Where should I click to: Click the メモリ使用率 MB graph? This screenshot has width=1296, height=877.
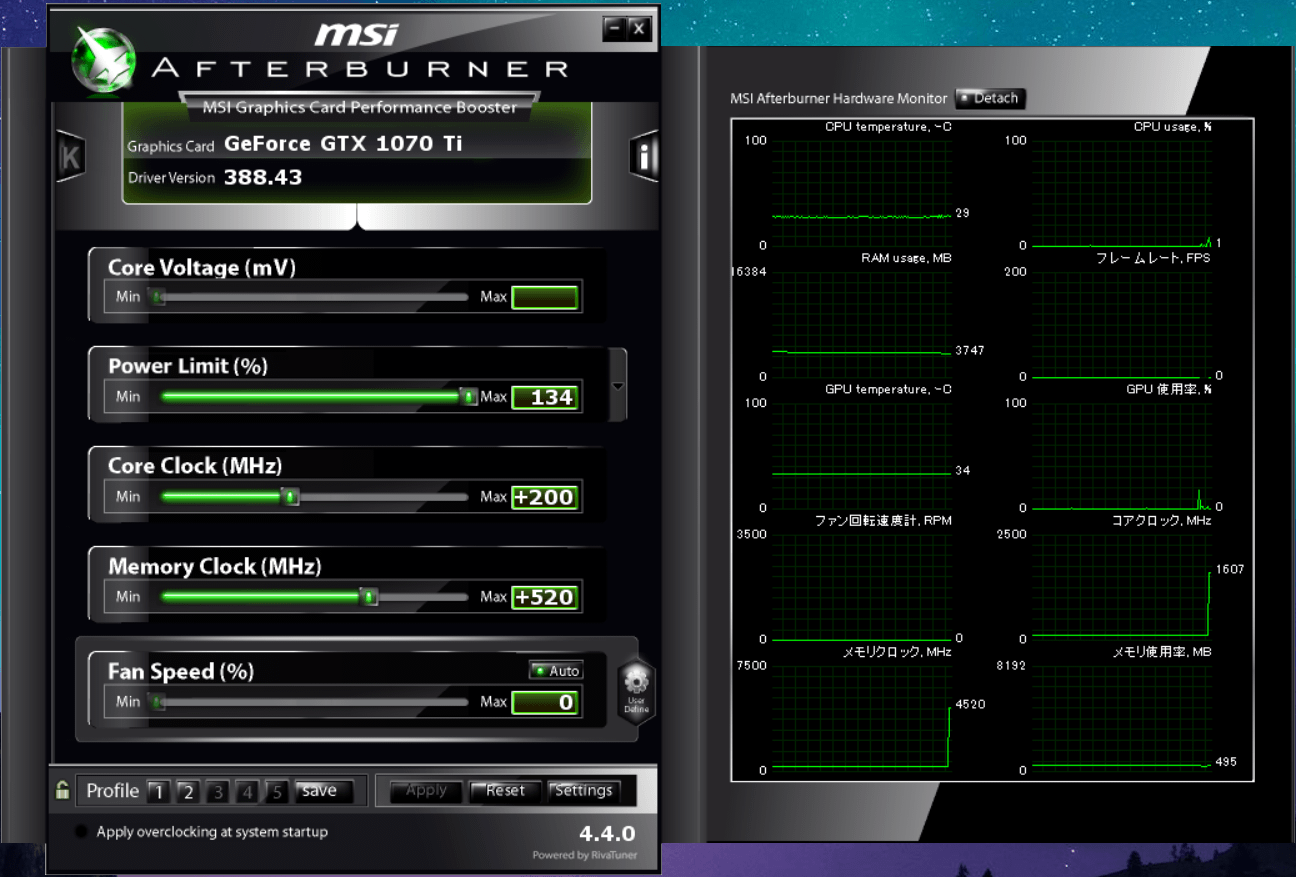1122,718
